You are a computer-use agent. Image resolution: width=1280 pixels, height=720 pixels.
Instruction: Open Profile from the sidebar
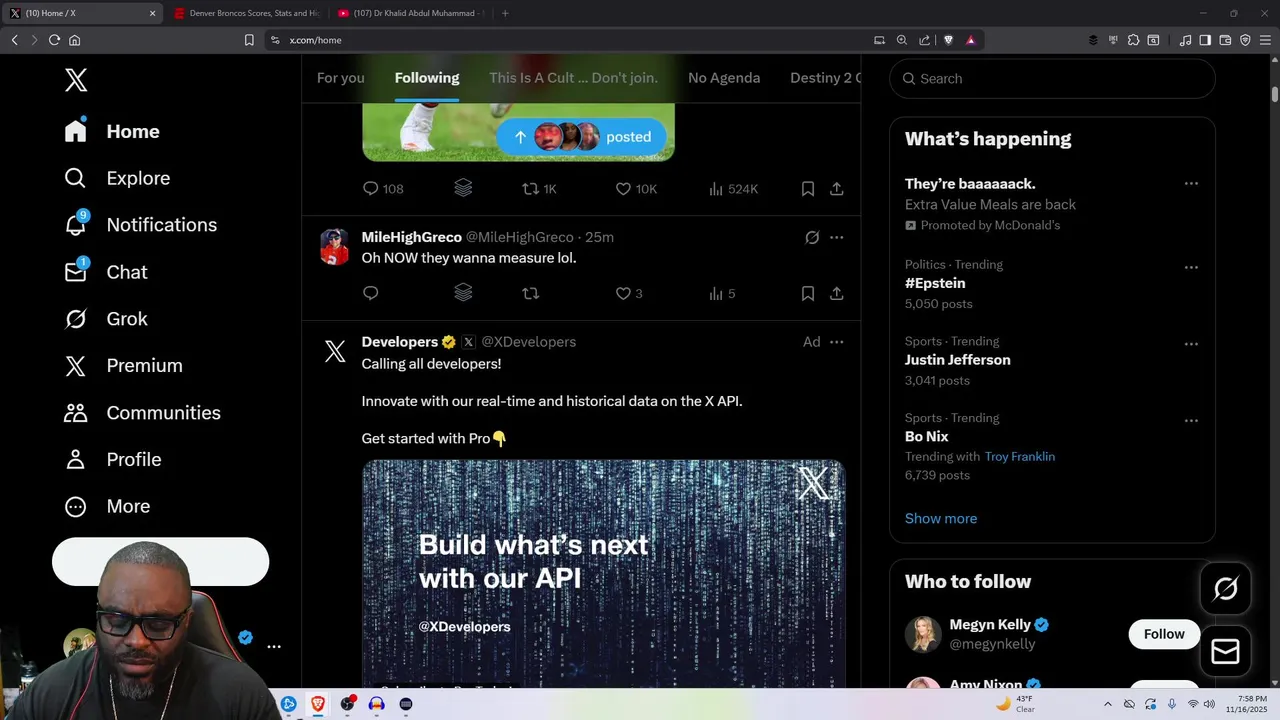112,459
